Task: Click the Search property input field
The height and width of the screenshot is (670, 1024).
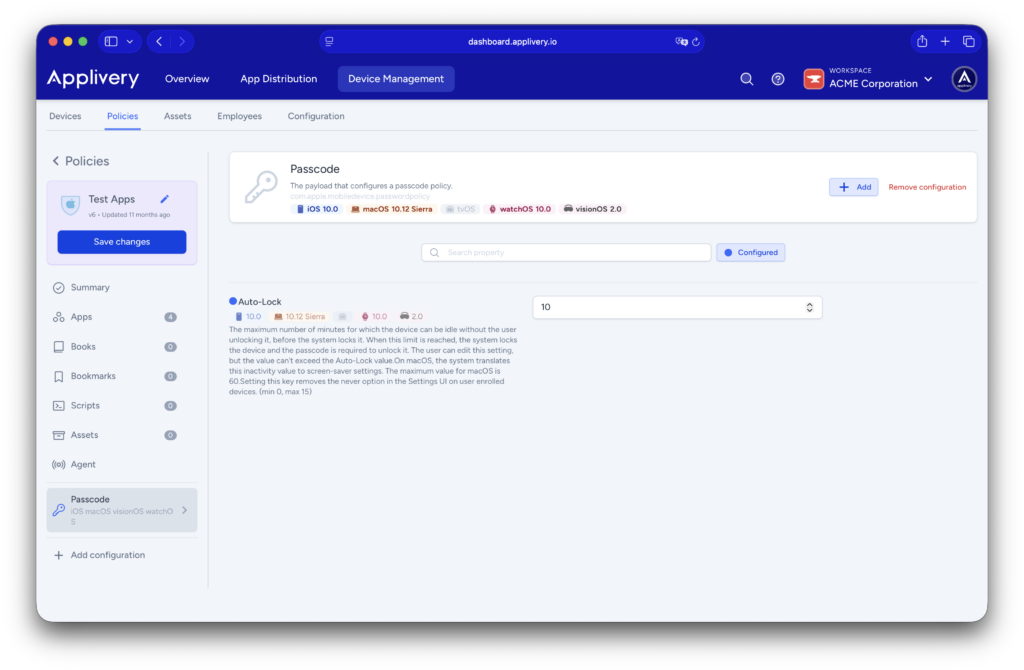Action: point(566,252)
